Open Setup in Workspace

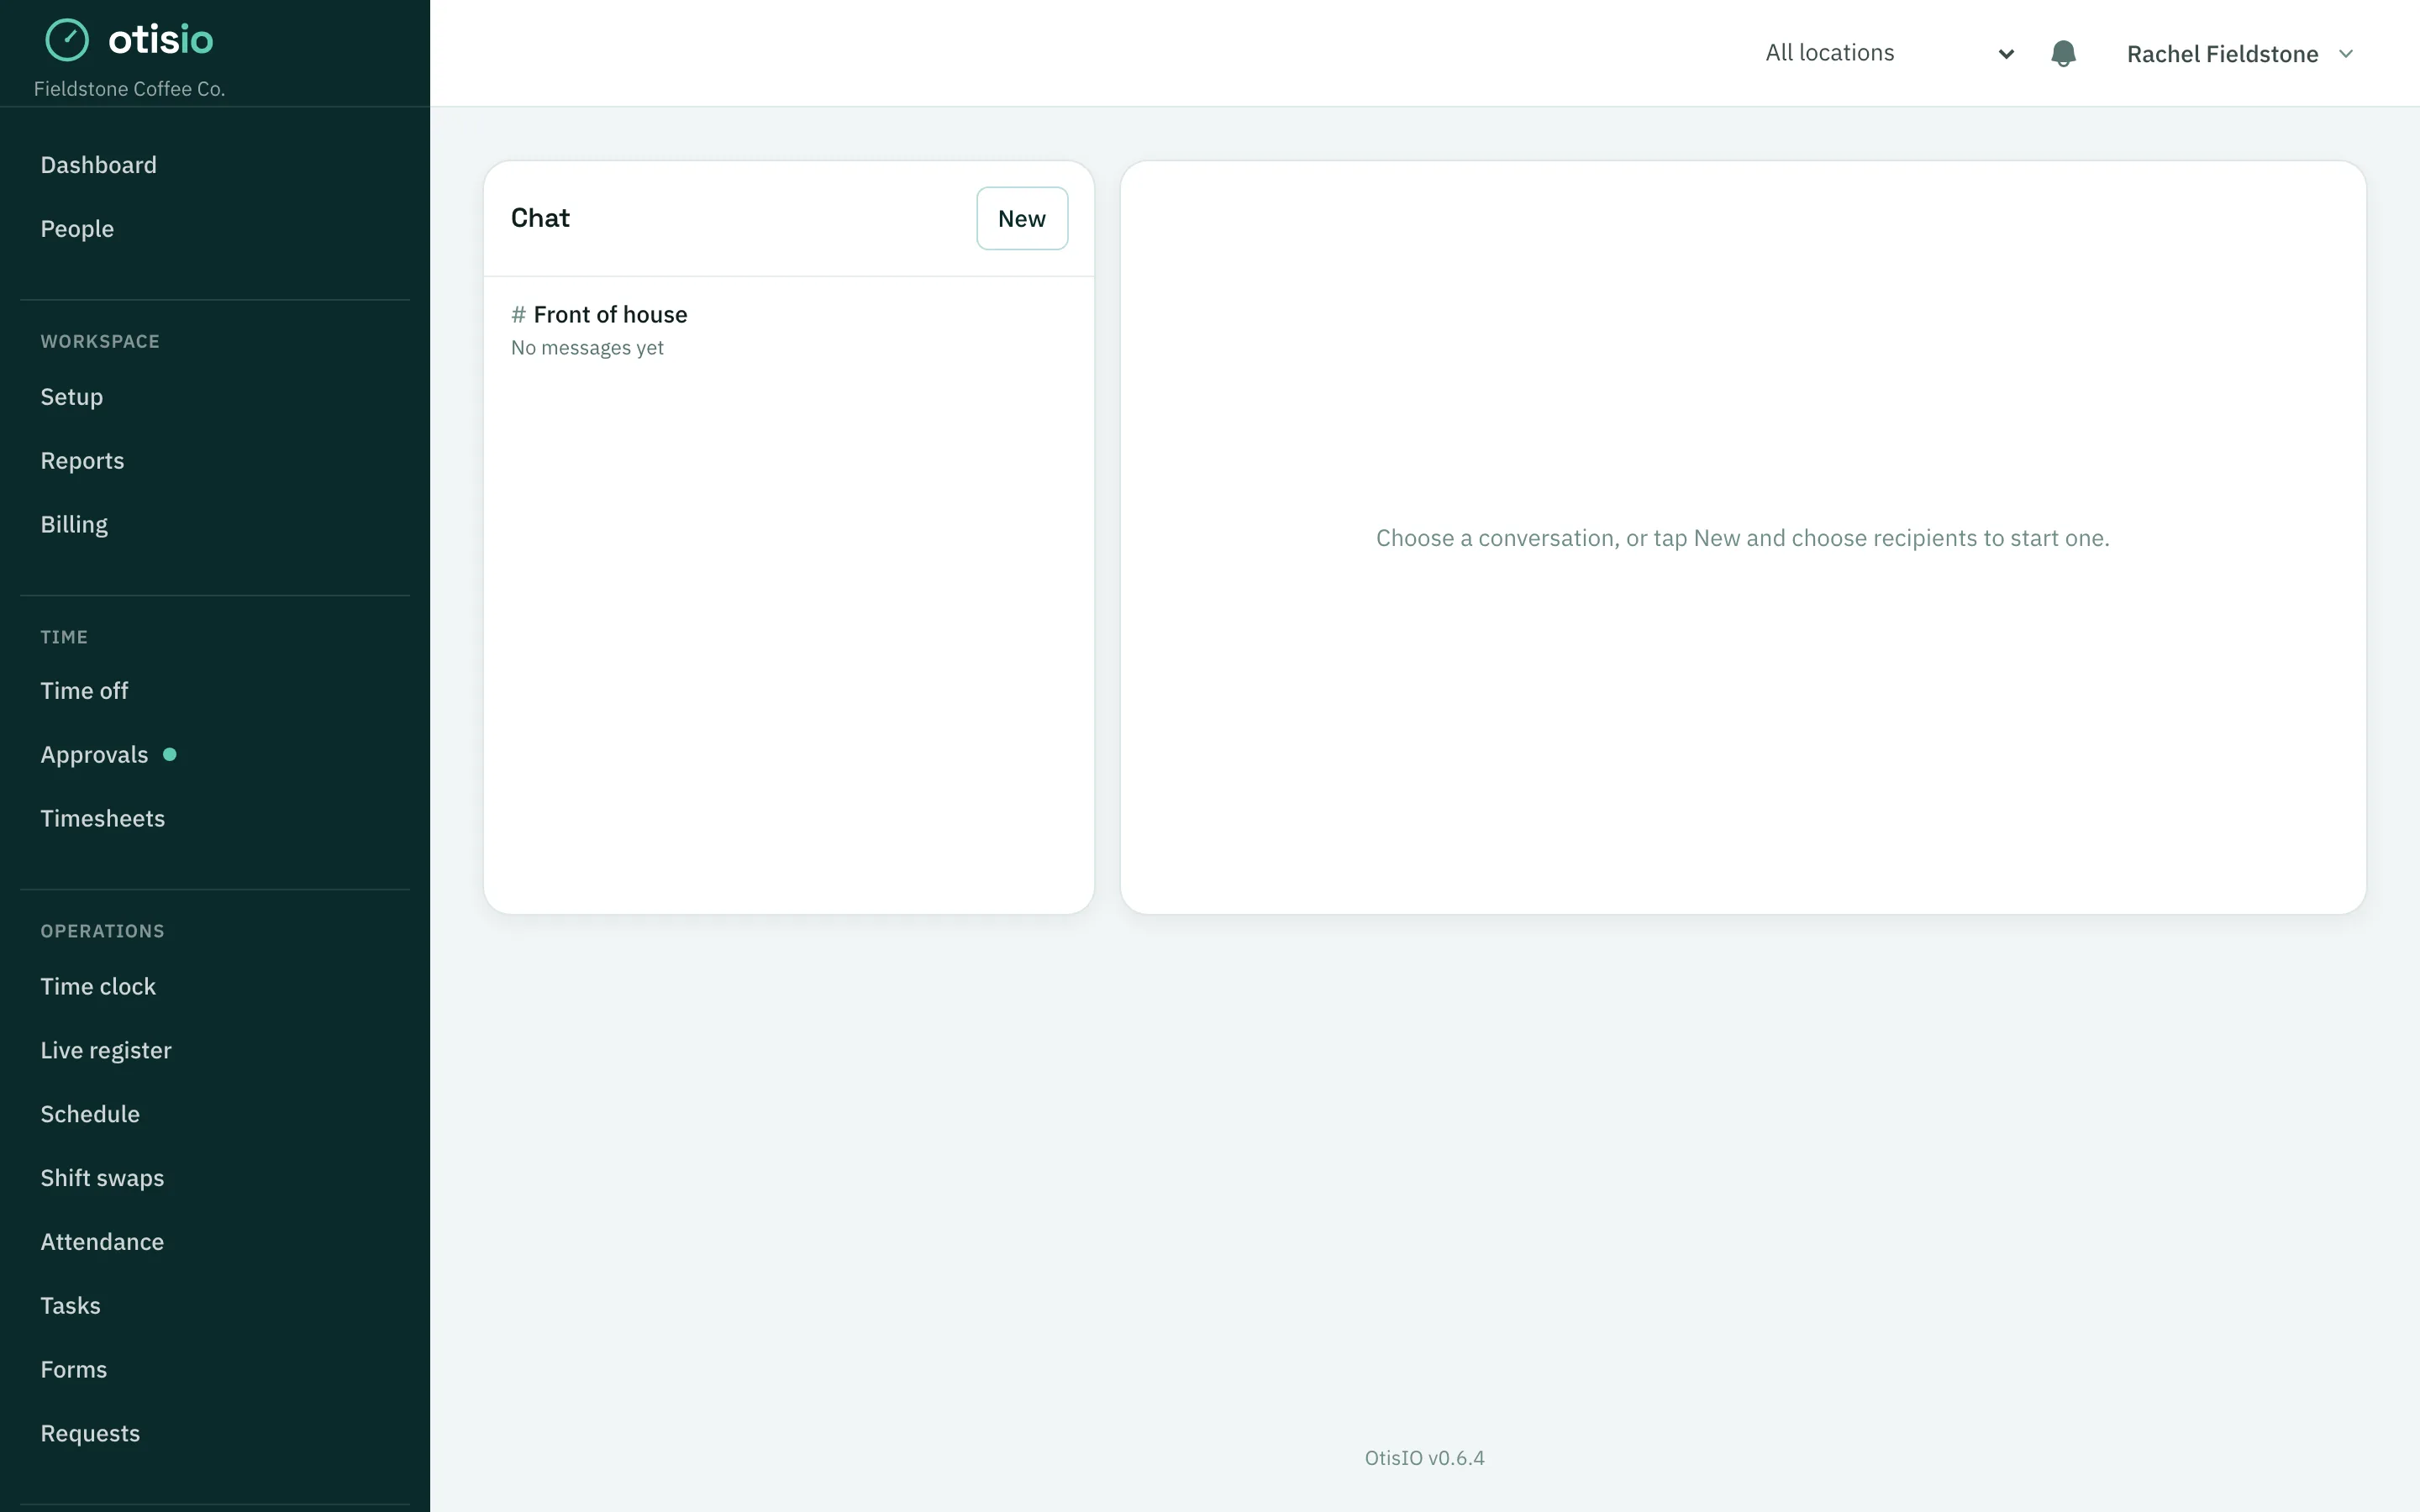click(71, 397)
